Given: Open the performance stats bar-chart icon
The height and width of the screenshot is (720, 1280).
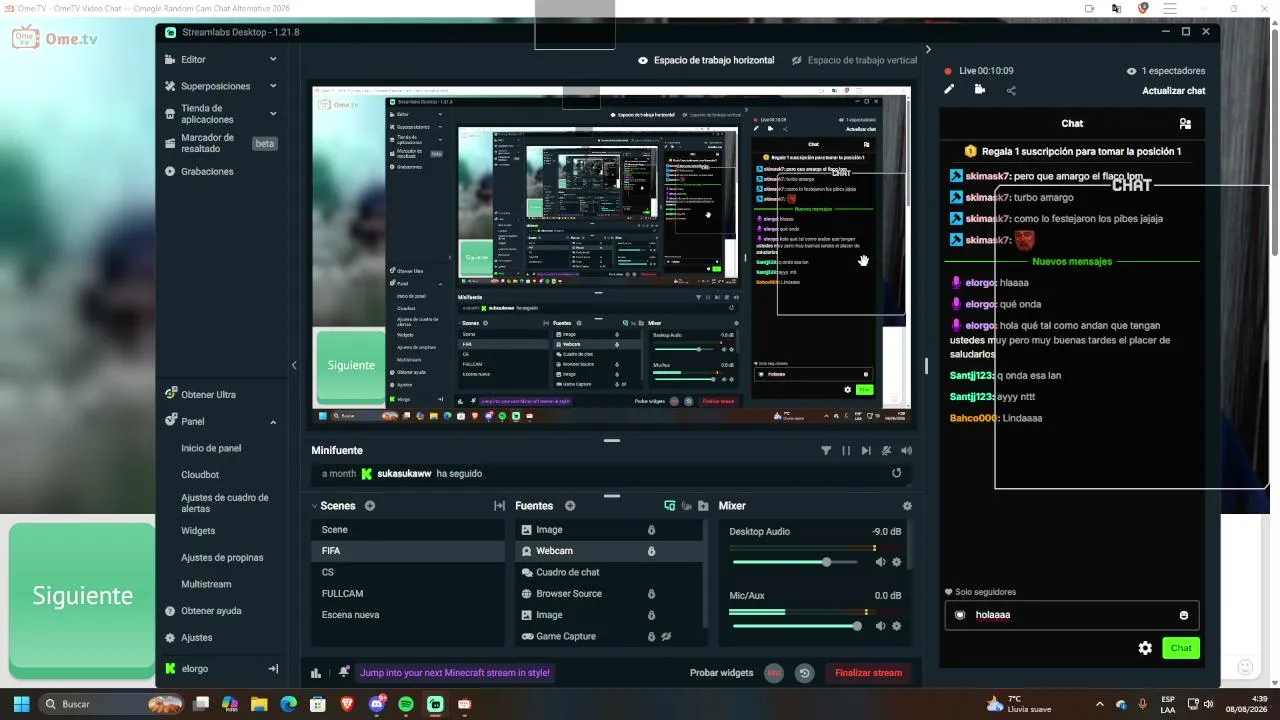Looking at the screenshot, I should 316,673.
